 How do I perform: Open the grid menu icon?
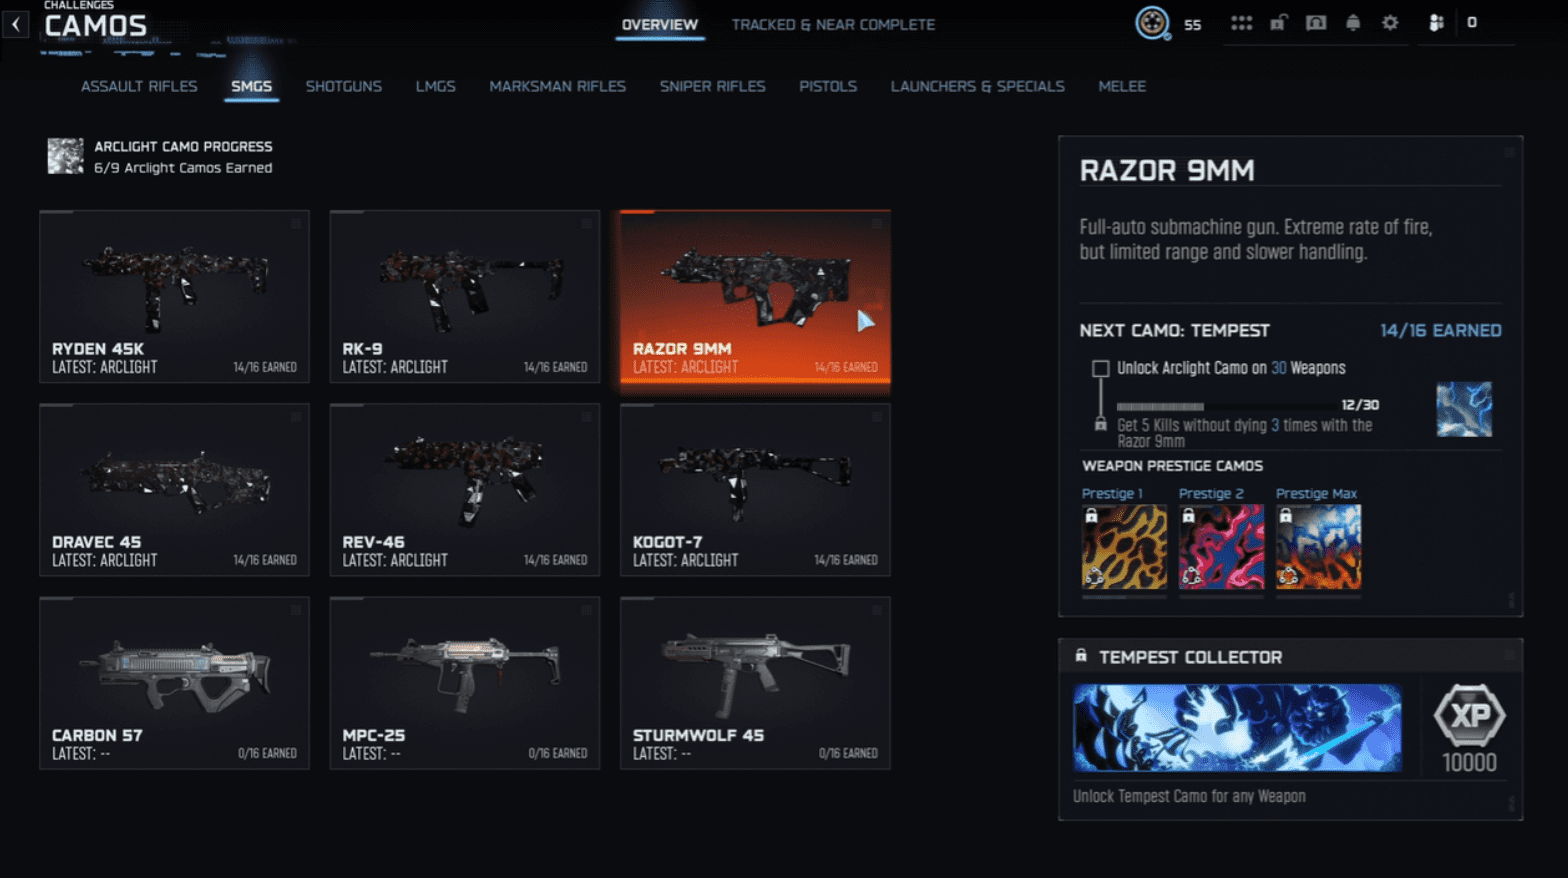pos(1241,23)
